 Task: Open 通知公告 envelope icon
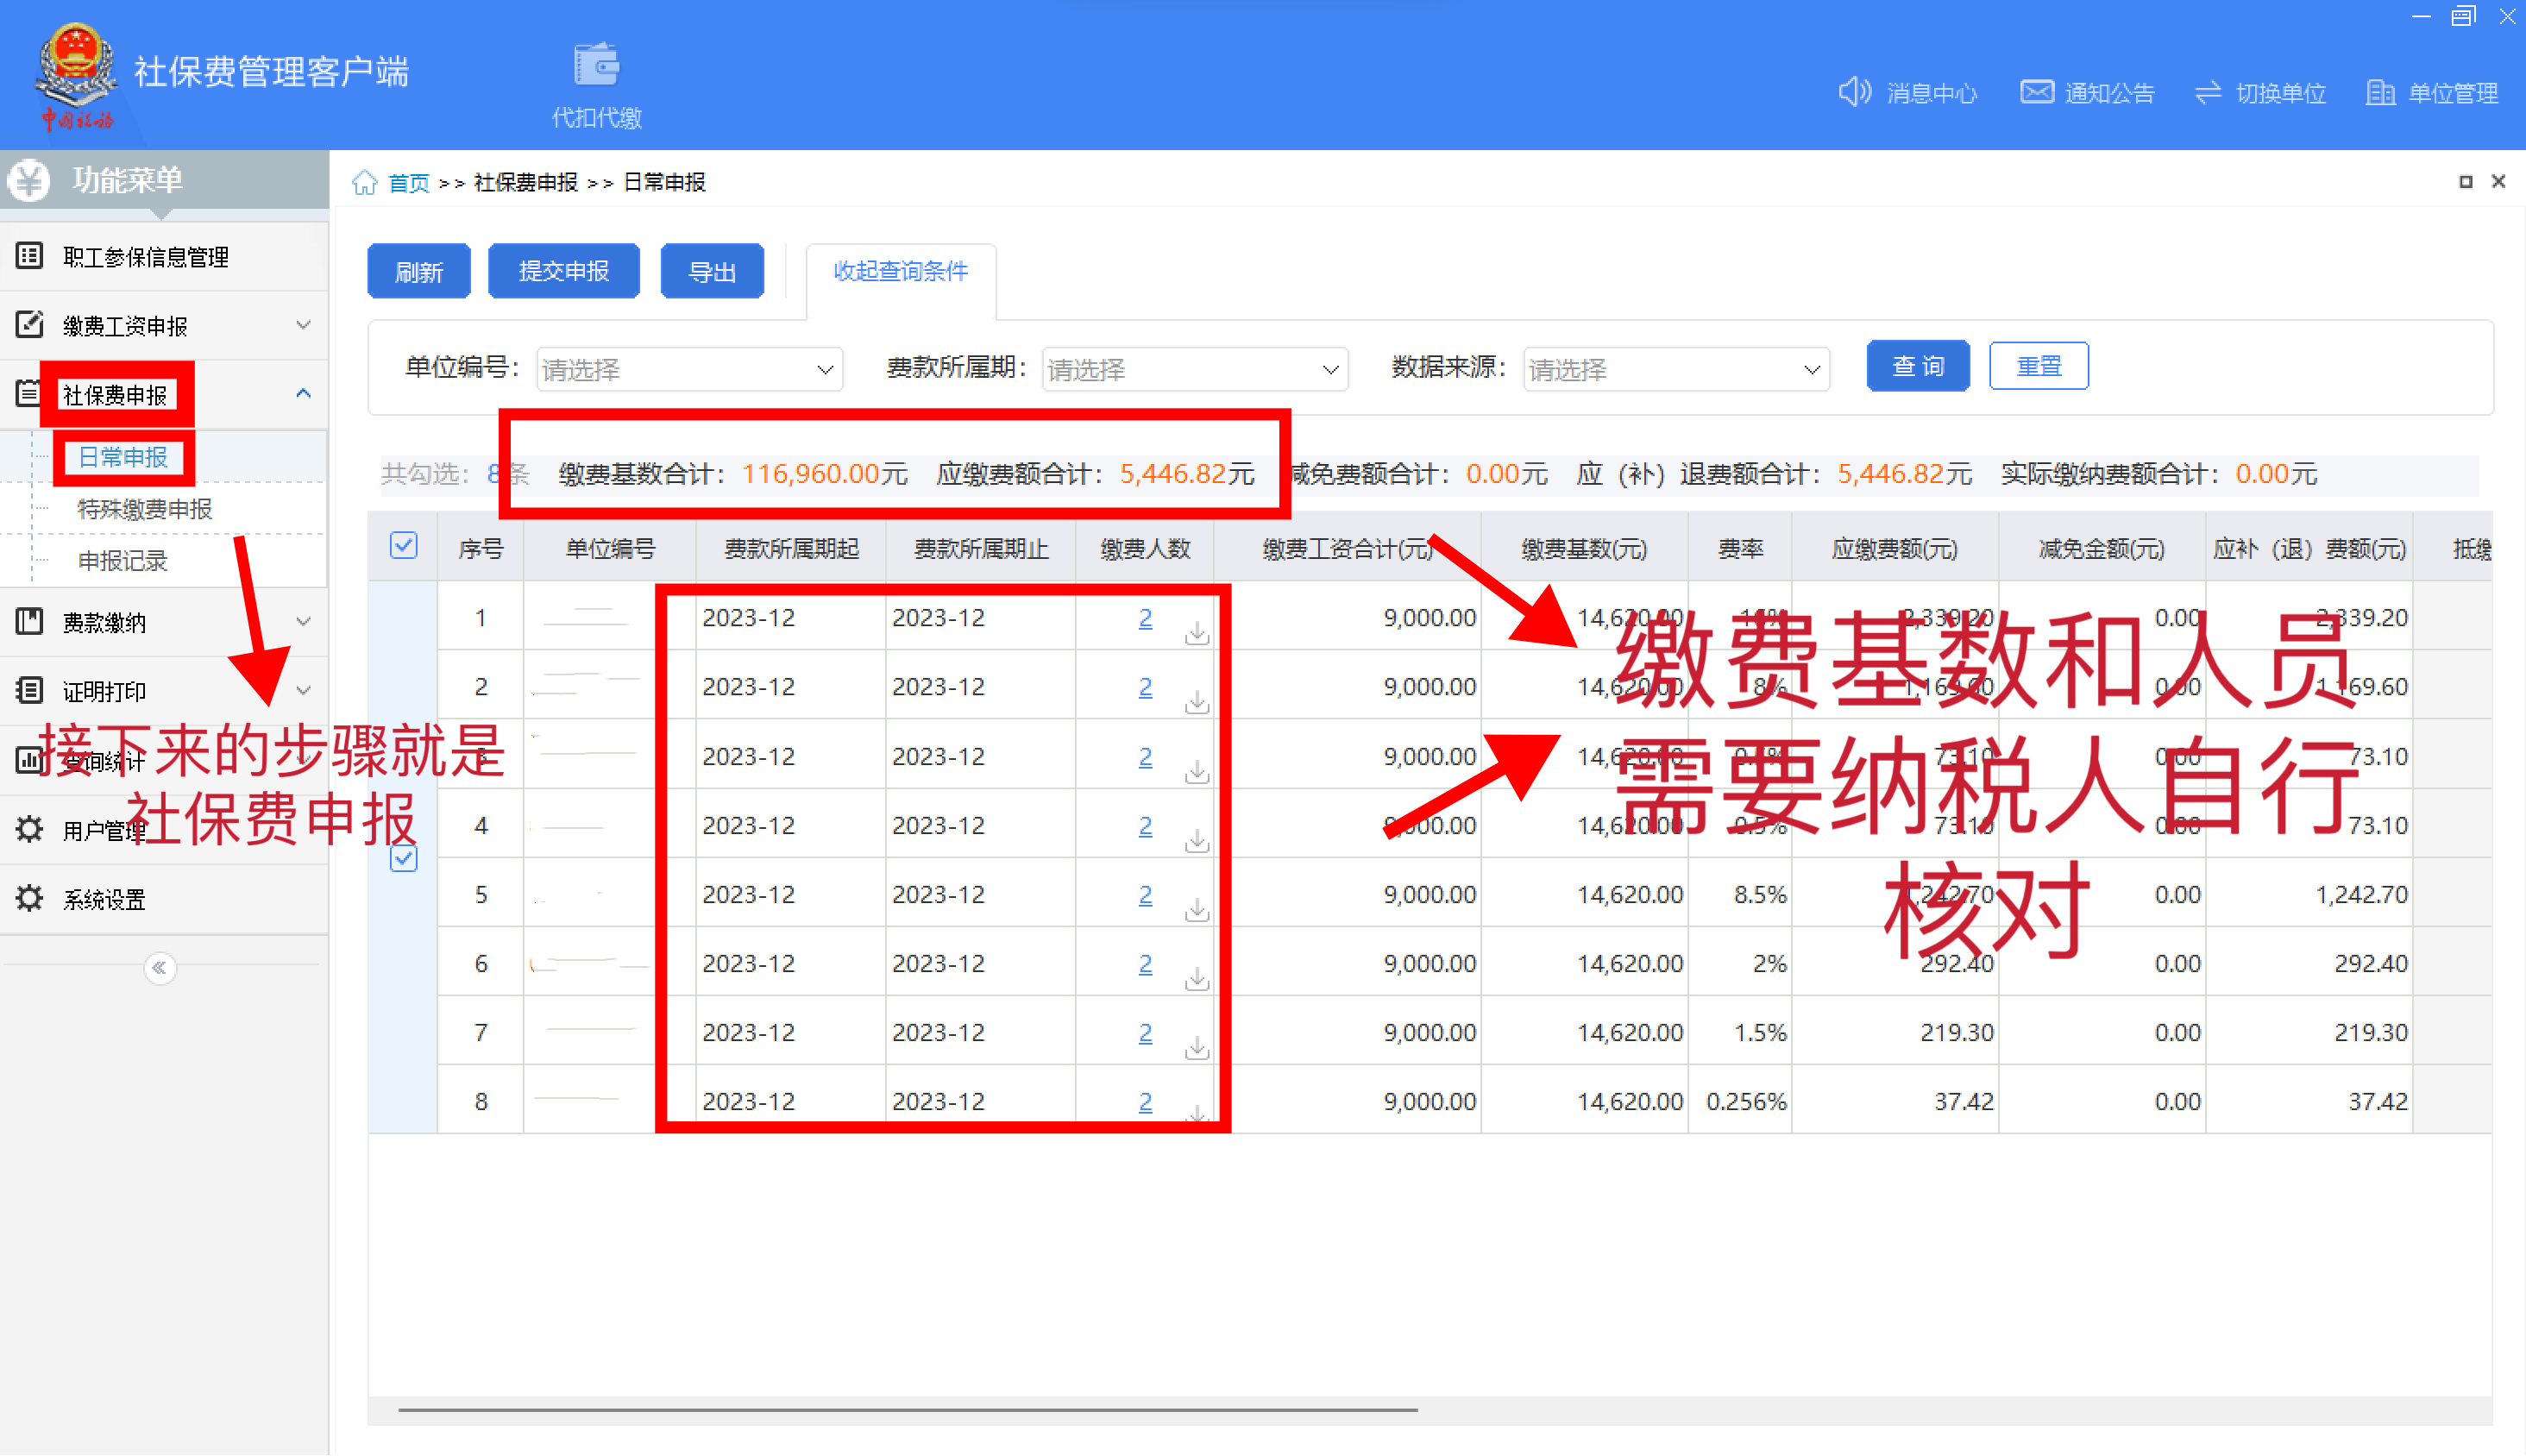pos(2036,92)
